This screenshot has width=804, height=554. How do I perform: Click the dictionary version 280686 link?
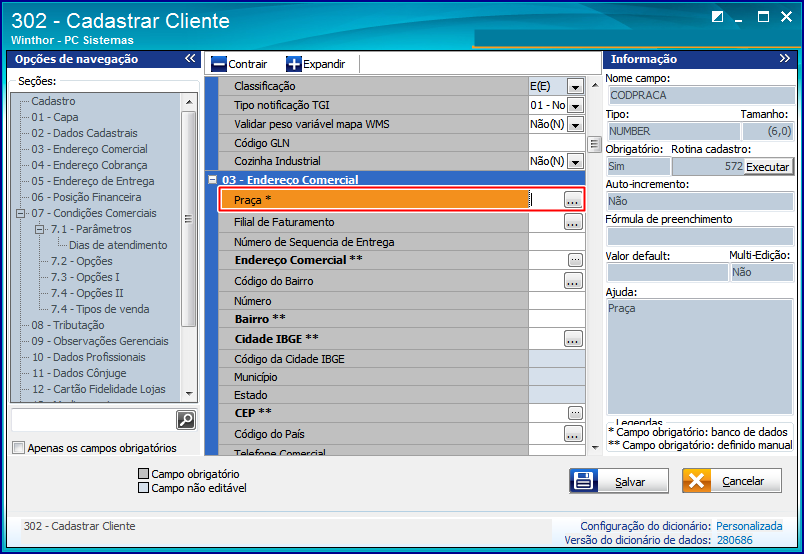coord(734,540)
